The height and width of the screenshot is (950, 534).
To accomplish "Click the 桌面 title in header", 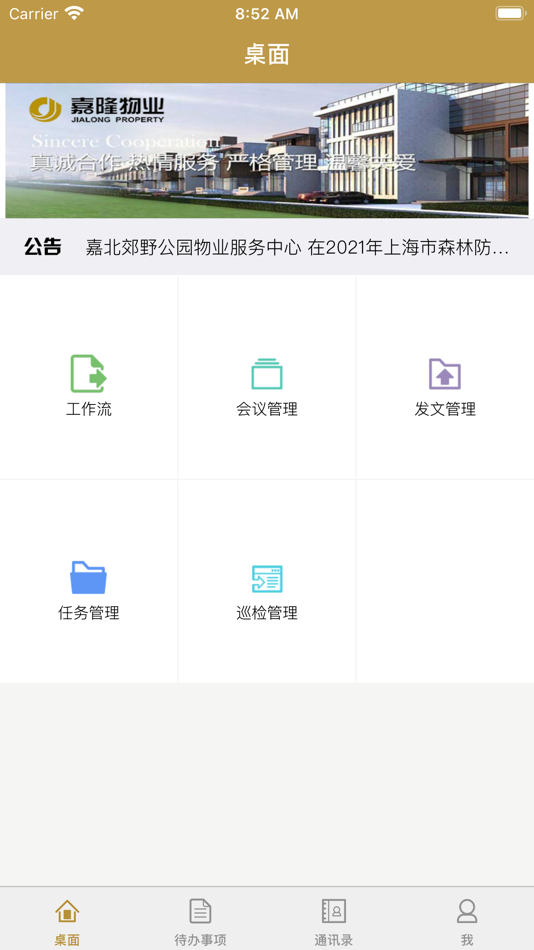I will click(x=267, y=55).
